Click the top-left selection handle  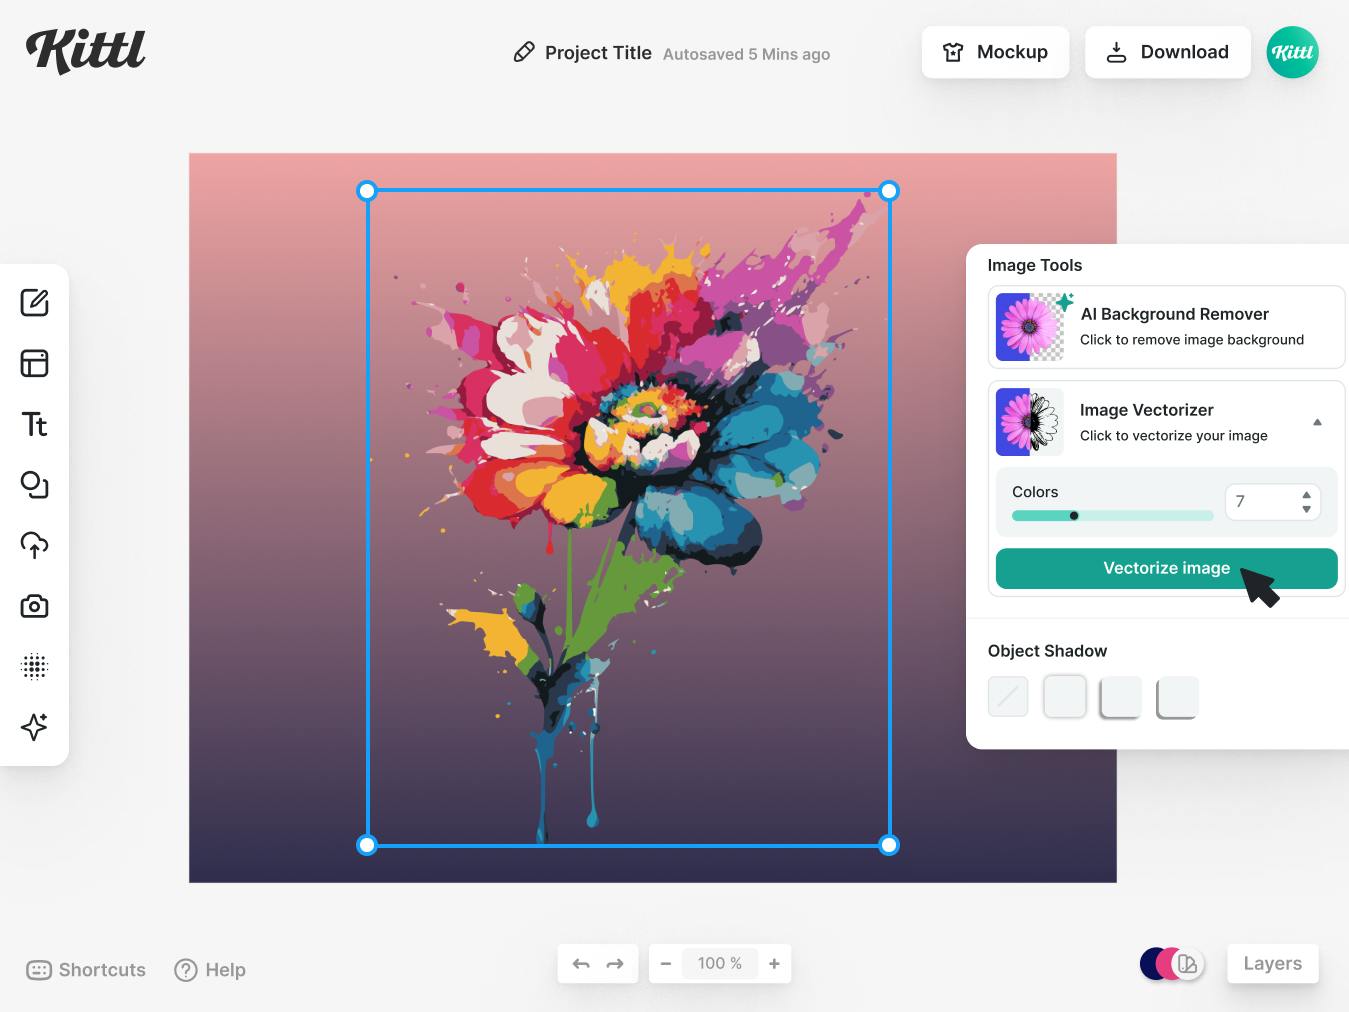pos(367,190)
